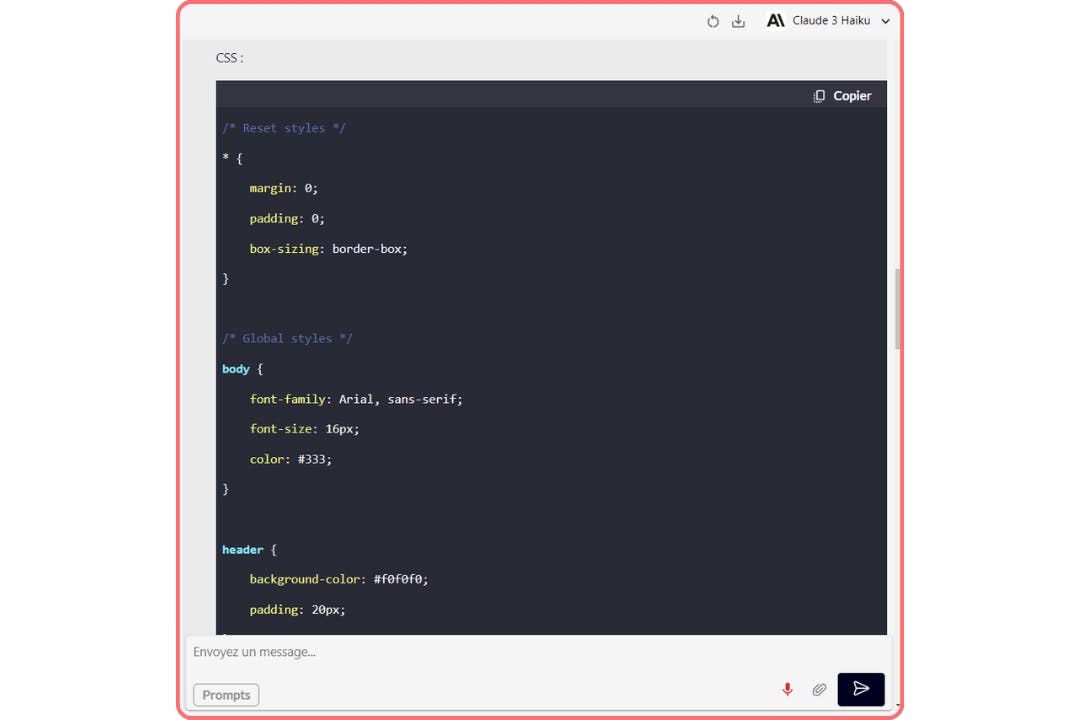This screenshot has height=720, width=1080.
Task: Copy the CSS code with the Copier icon
Action: [821, 94]
